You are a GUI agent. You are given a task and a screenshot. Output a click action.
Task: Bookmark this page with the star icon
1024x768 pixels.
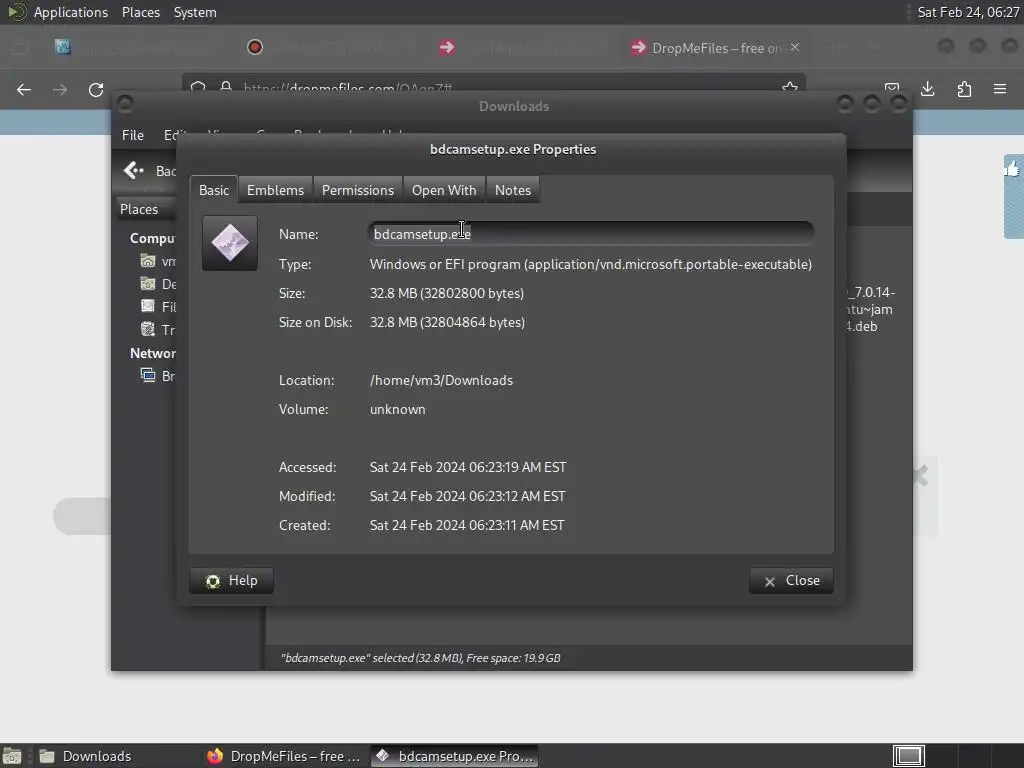click(x=790, y=88)
